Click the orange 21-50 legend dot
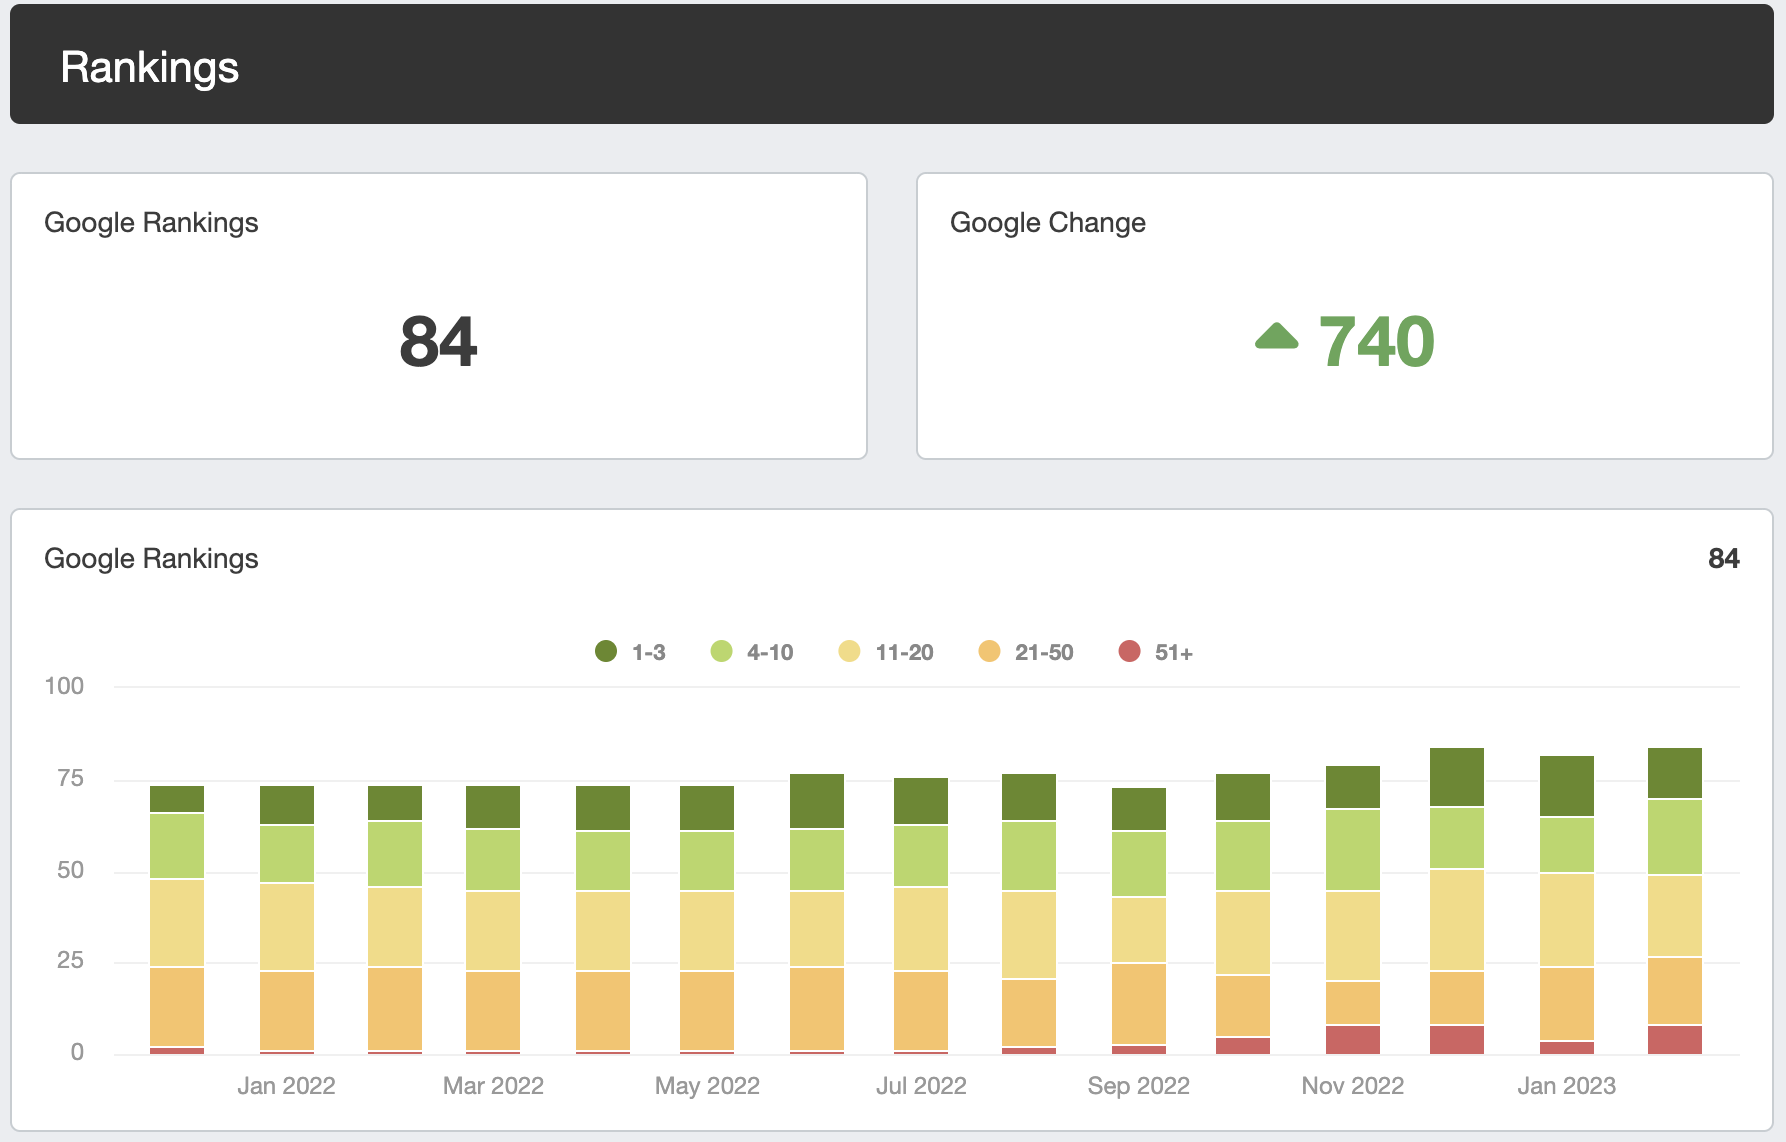This screenshot has height=1142, width=1786. 990,652
